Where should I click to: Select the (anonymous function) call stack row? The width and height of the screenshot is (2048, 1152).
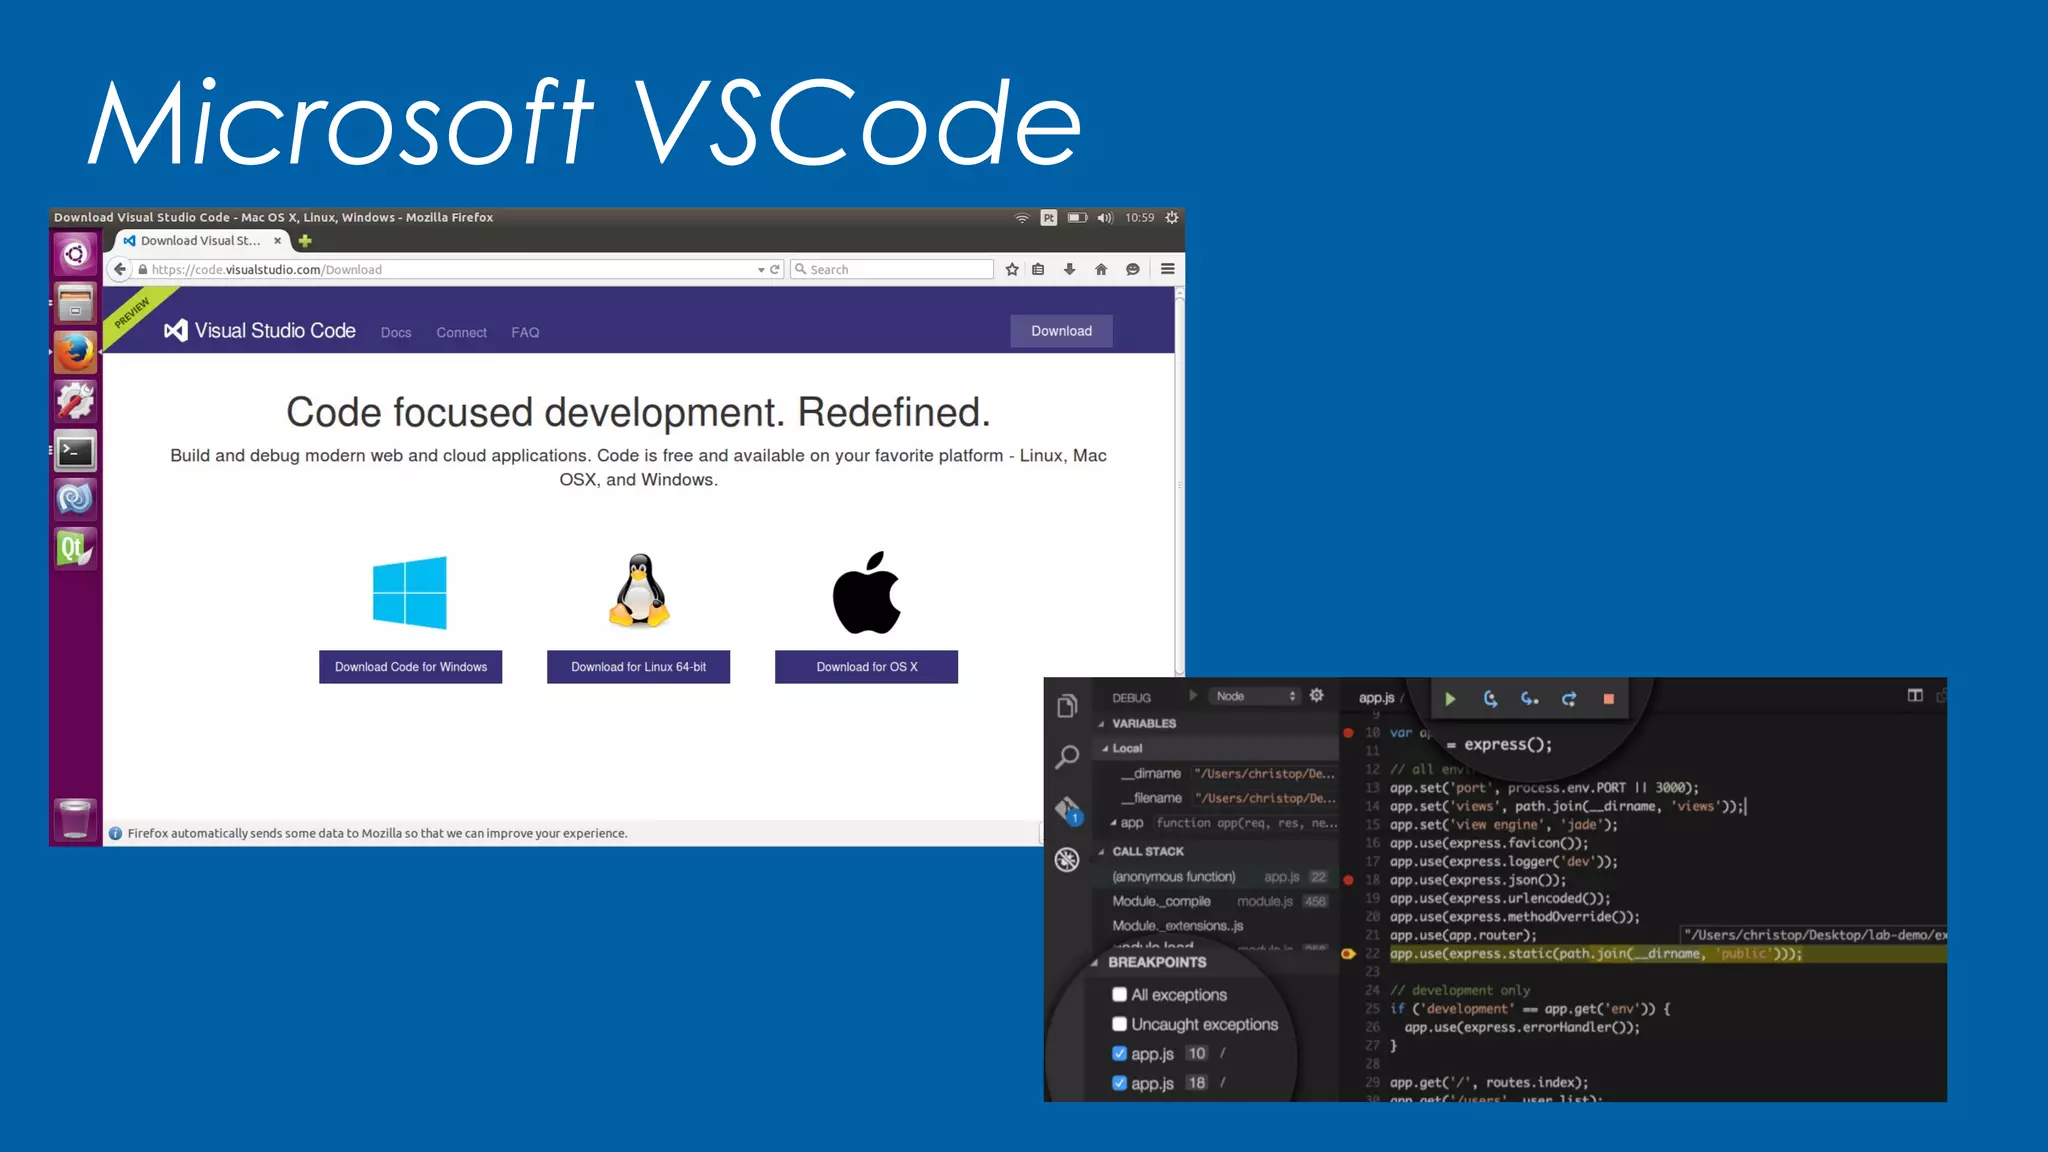[1218, 877]
